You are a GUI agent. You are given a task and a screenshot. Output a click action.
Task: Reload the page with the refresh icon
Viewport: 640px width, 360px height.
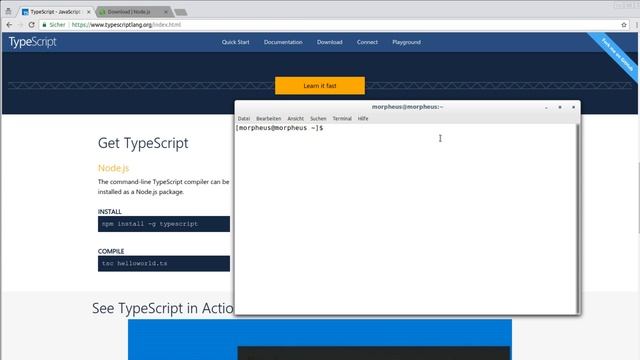[x=31, y=25]
